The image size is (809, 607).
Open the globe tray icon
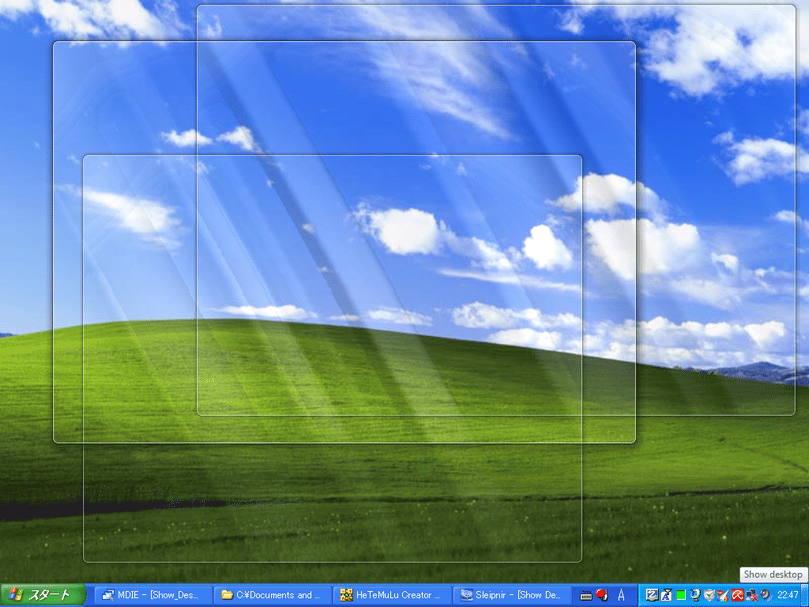pyautogui.click(x=695, y=595)
